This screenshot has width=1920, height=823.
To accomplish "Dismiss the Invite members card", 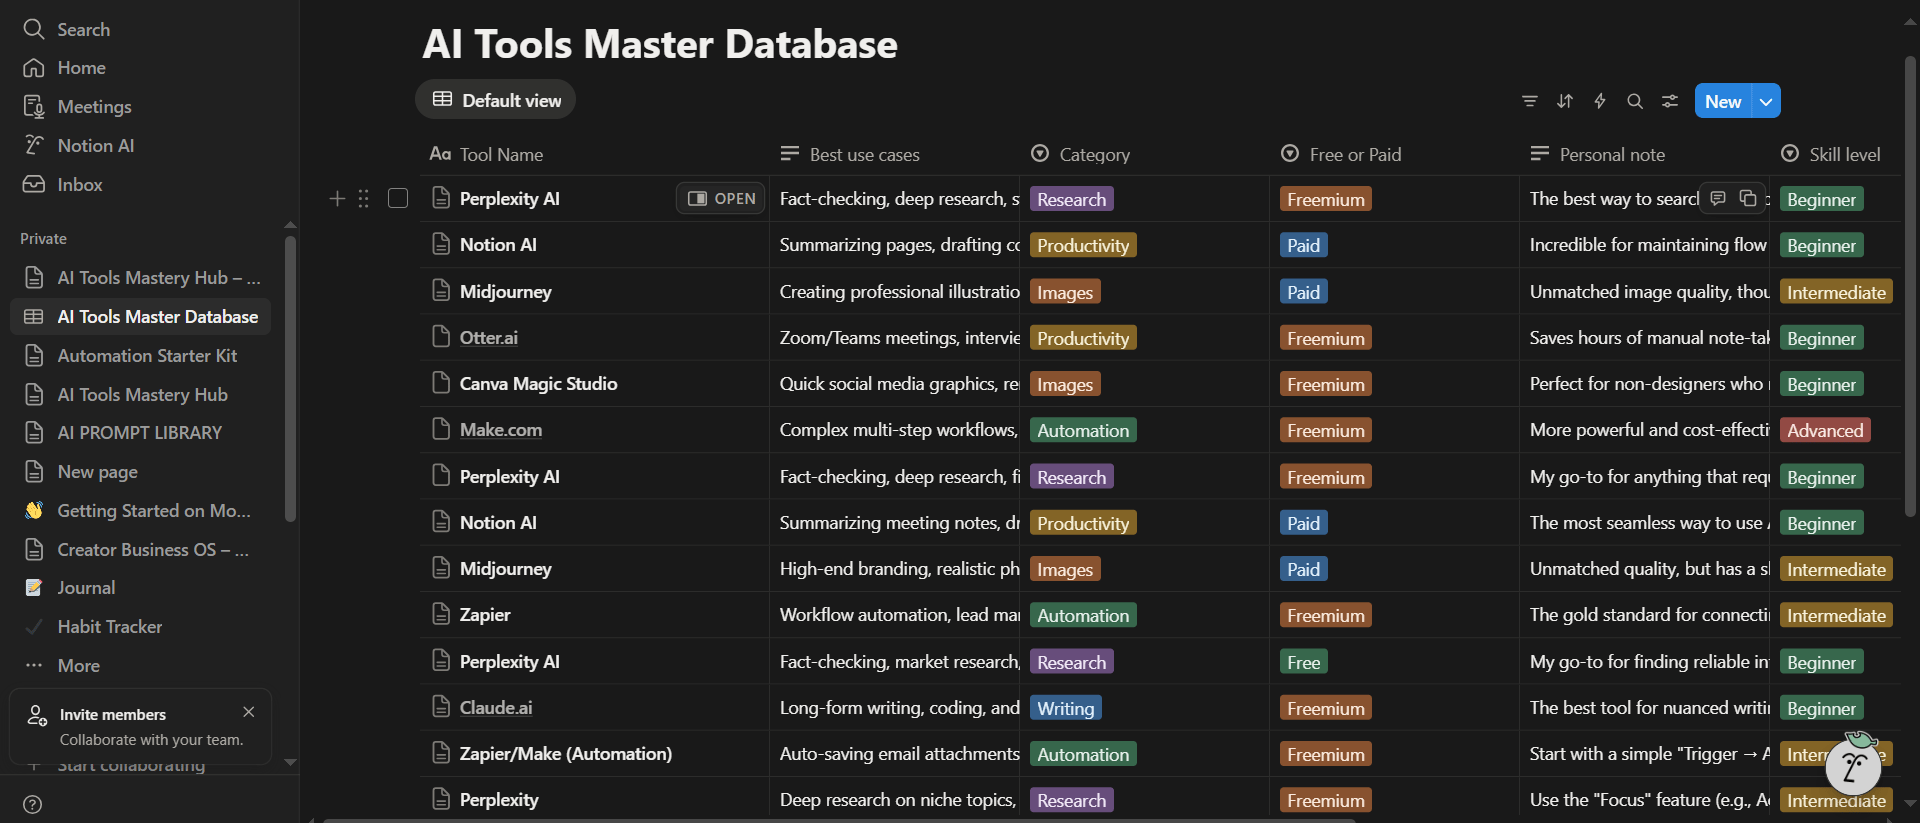I will (x=249, y=712).
